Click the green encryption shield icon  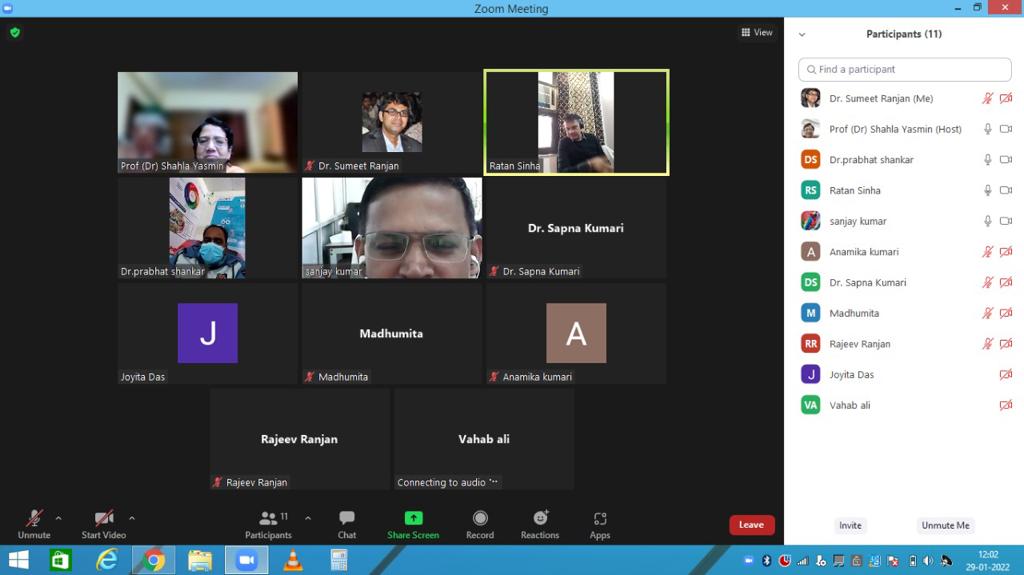(x=15, y=32)
